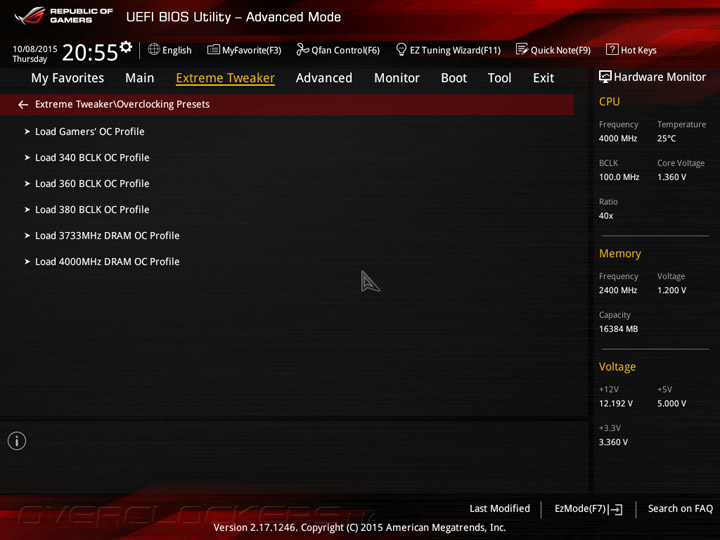This screenshot has height=540, width=720.
Task: Expand arrow beside Load Gamers' OC Profile
Action: [x=27, y=131]
